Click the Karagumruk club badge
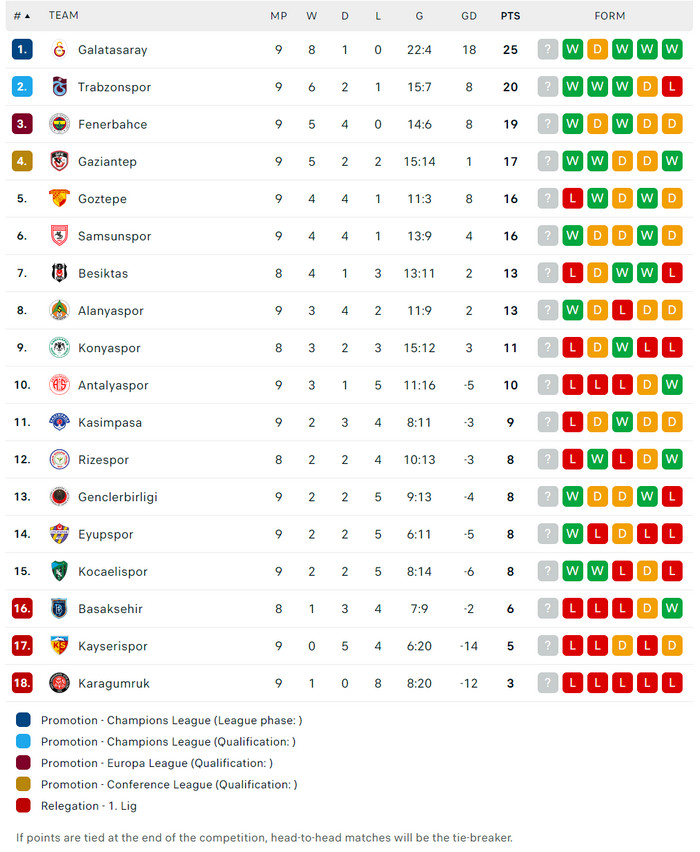 click(x=59, y=683)
